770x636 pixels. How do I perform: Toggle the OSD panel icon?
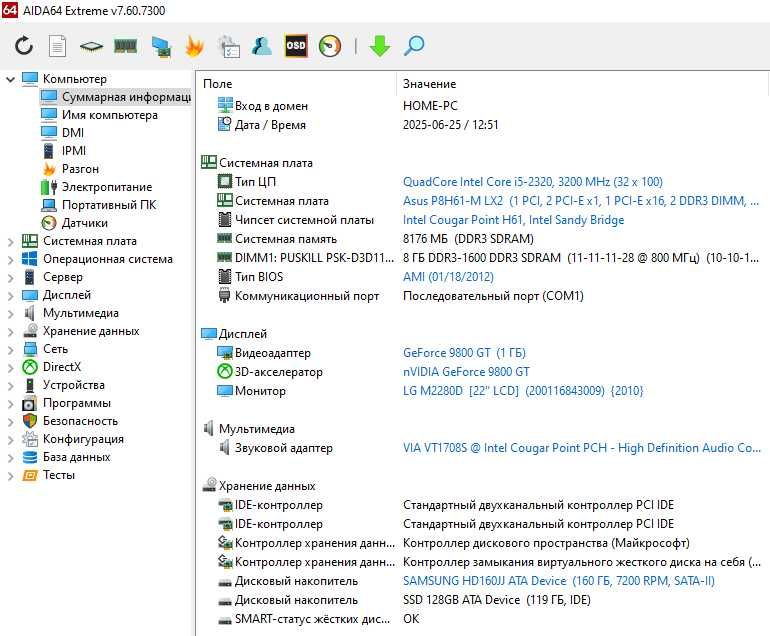click(x=296, y=46)
